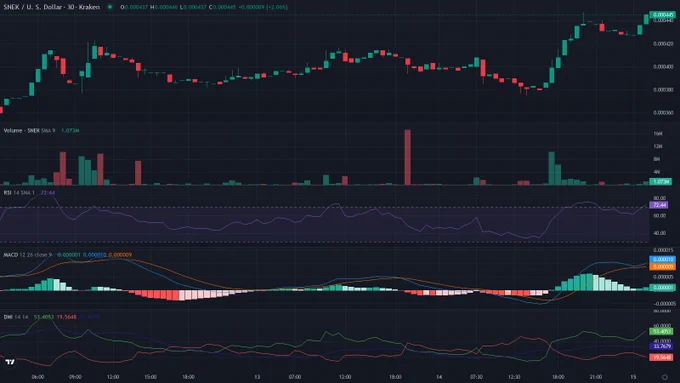Click the 16M volume scale label
This screenshot has height=383, width=680.
click(x=658, y=134)
